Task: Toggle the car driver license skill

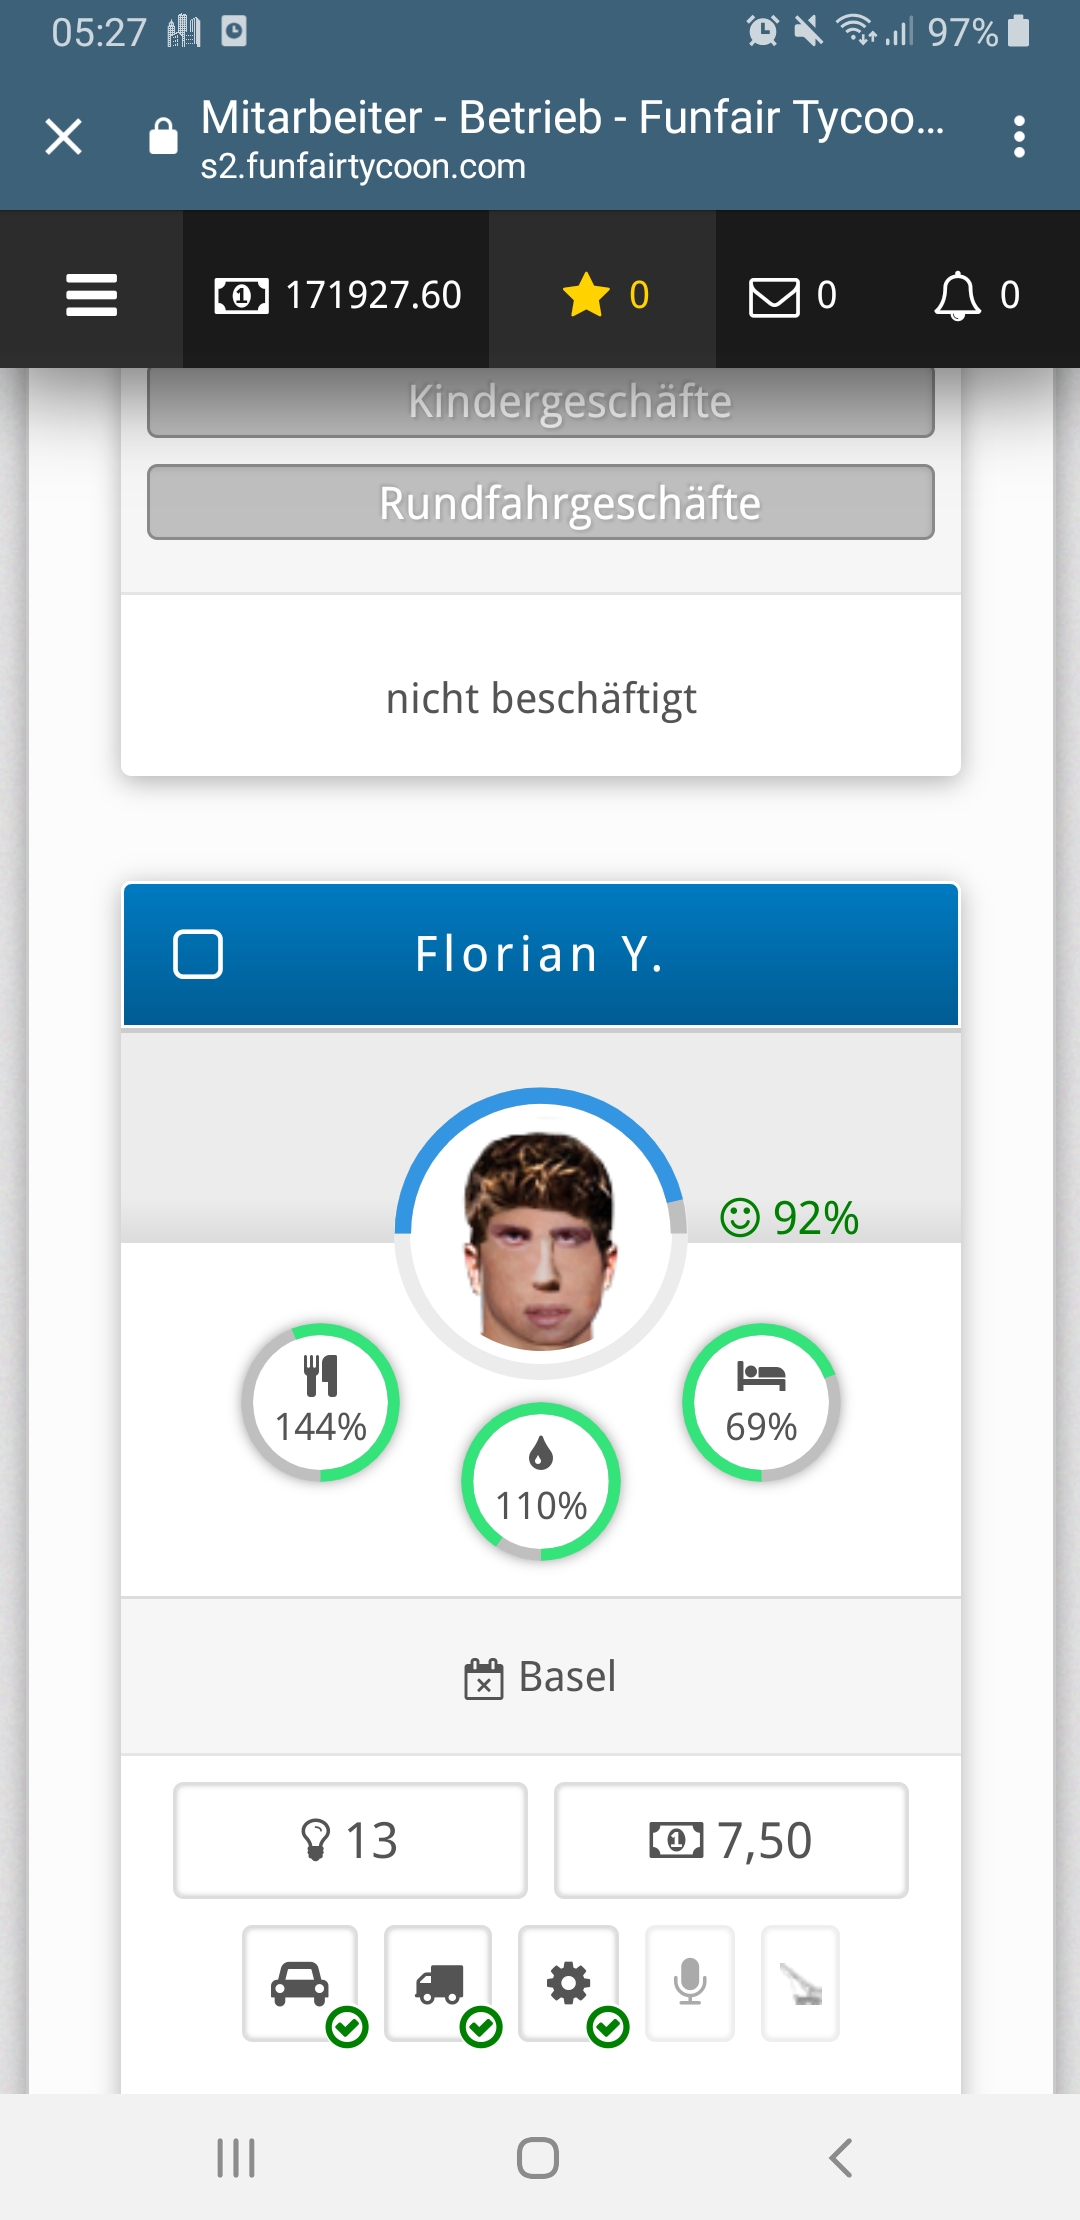Action: pos(300,1983)
